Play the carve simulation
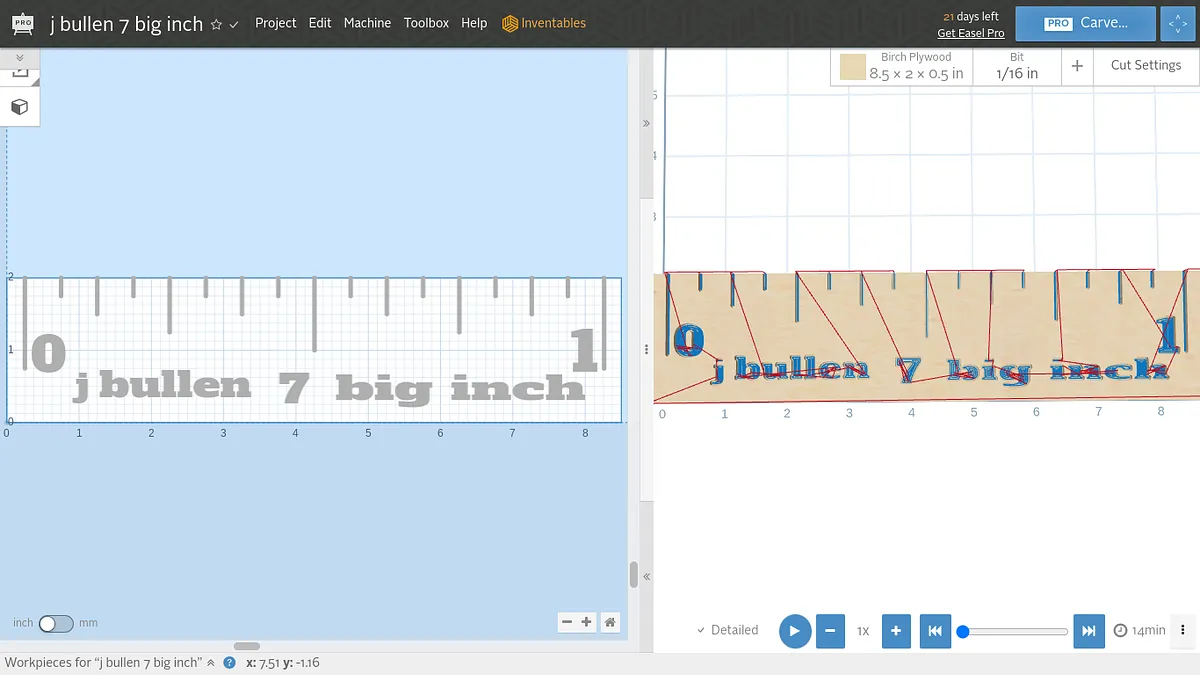The image size is (1200, 675). coord(794,631)
